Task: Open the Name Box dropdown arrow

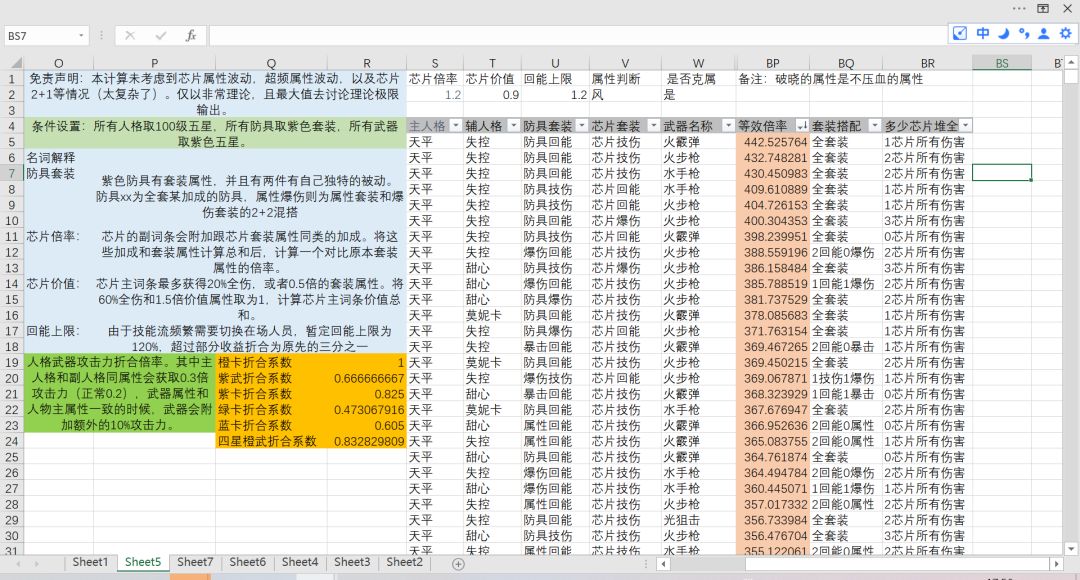Action: click(x=81, y=35)
